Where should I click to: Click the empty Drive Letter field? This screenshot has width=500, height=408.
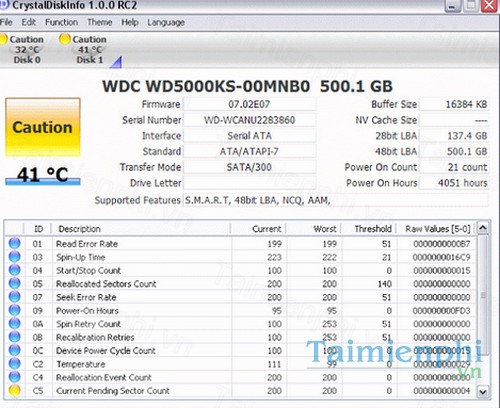point(249,183)
